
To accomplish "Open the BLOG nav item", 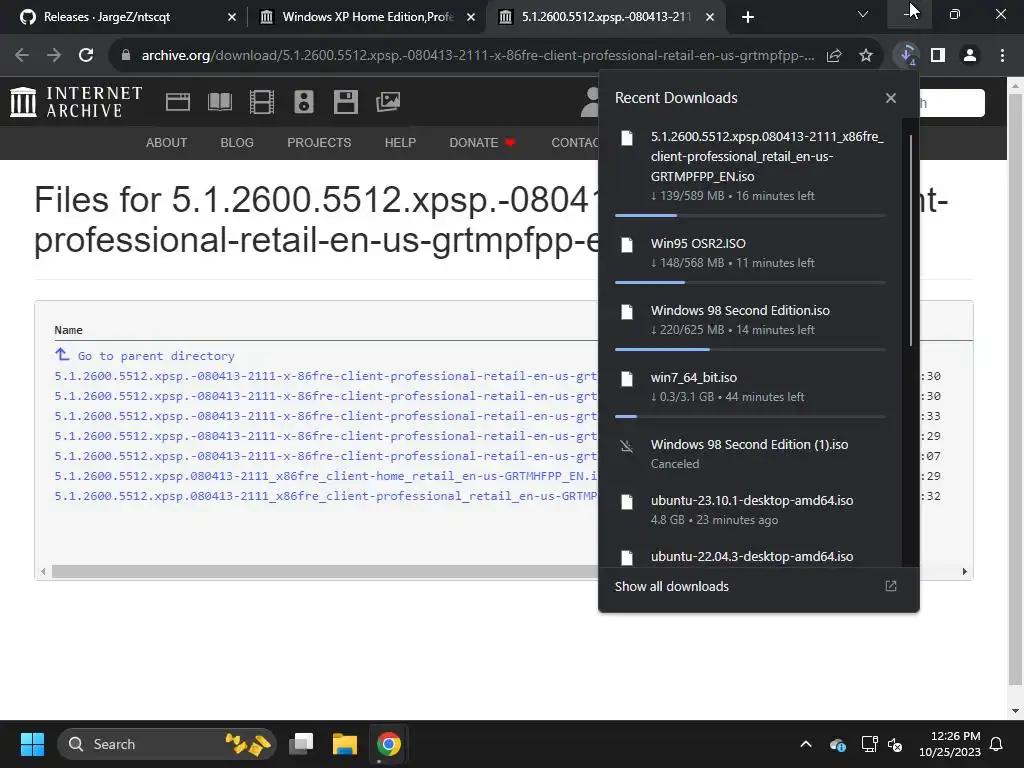I will 237,142.
